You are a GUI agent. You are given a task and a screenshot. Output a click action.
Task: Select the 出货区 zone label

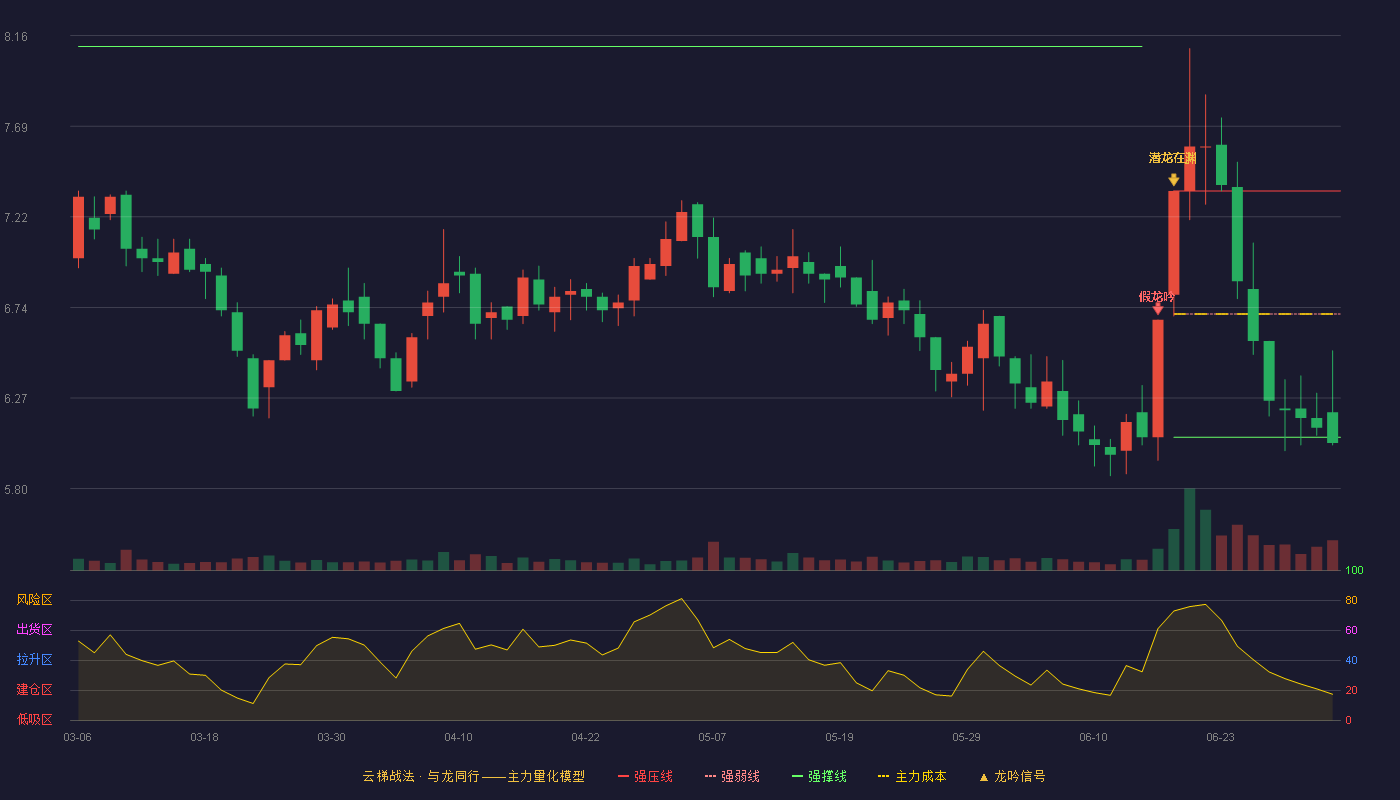(34, 630)
